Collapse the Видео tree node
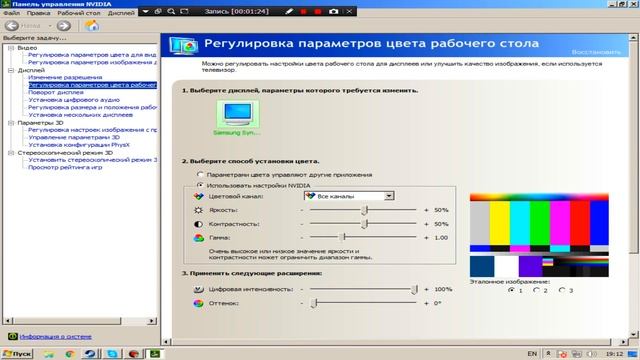This screenshot has height=360, width=640. (x=11, y=48)
